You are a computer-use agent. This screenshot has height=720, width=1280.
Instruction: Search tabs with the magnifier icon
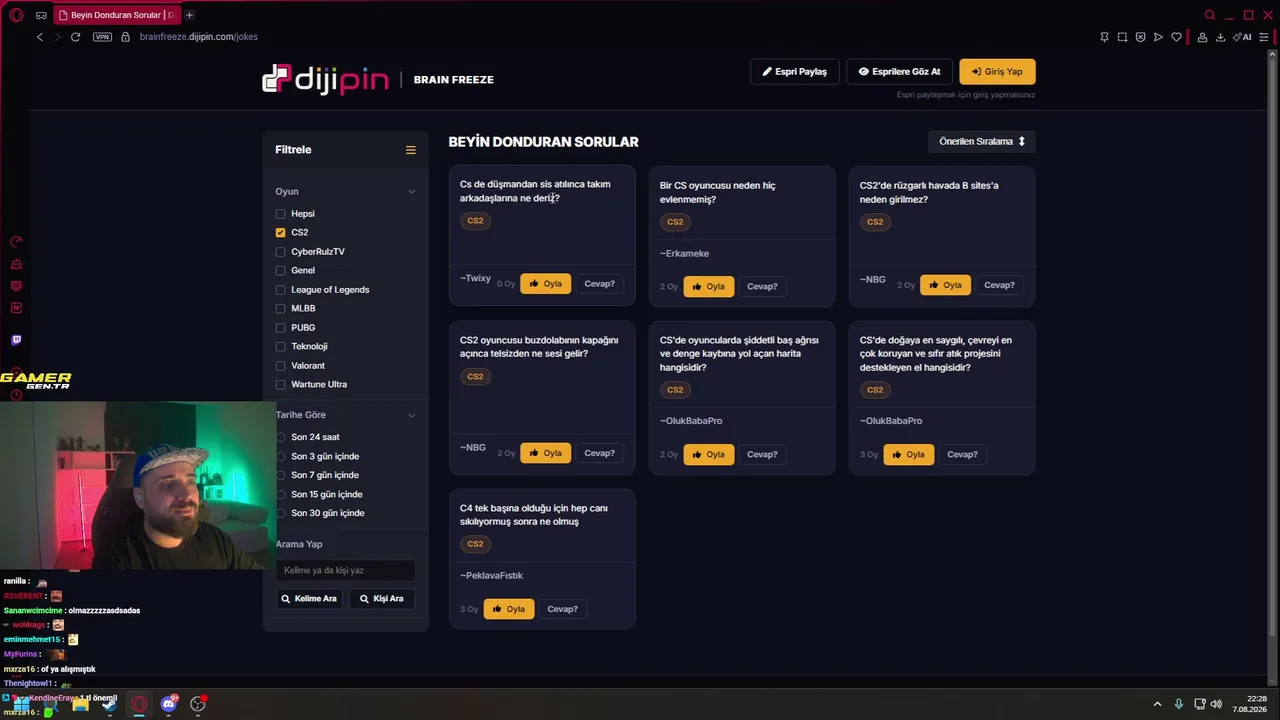1210,15
